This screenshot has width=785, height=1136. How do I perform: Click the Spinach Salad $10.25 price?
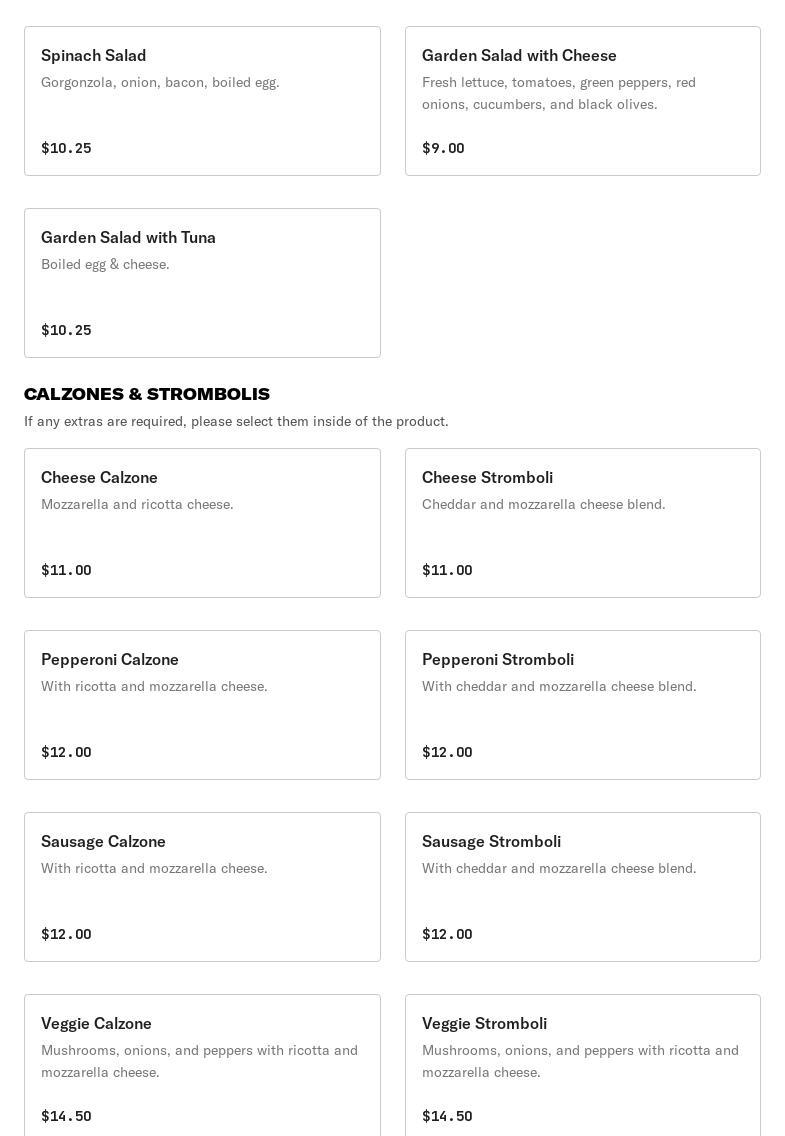coord(66,148)
